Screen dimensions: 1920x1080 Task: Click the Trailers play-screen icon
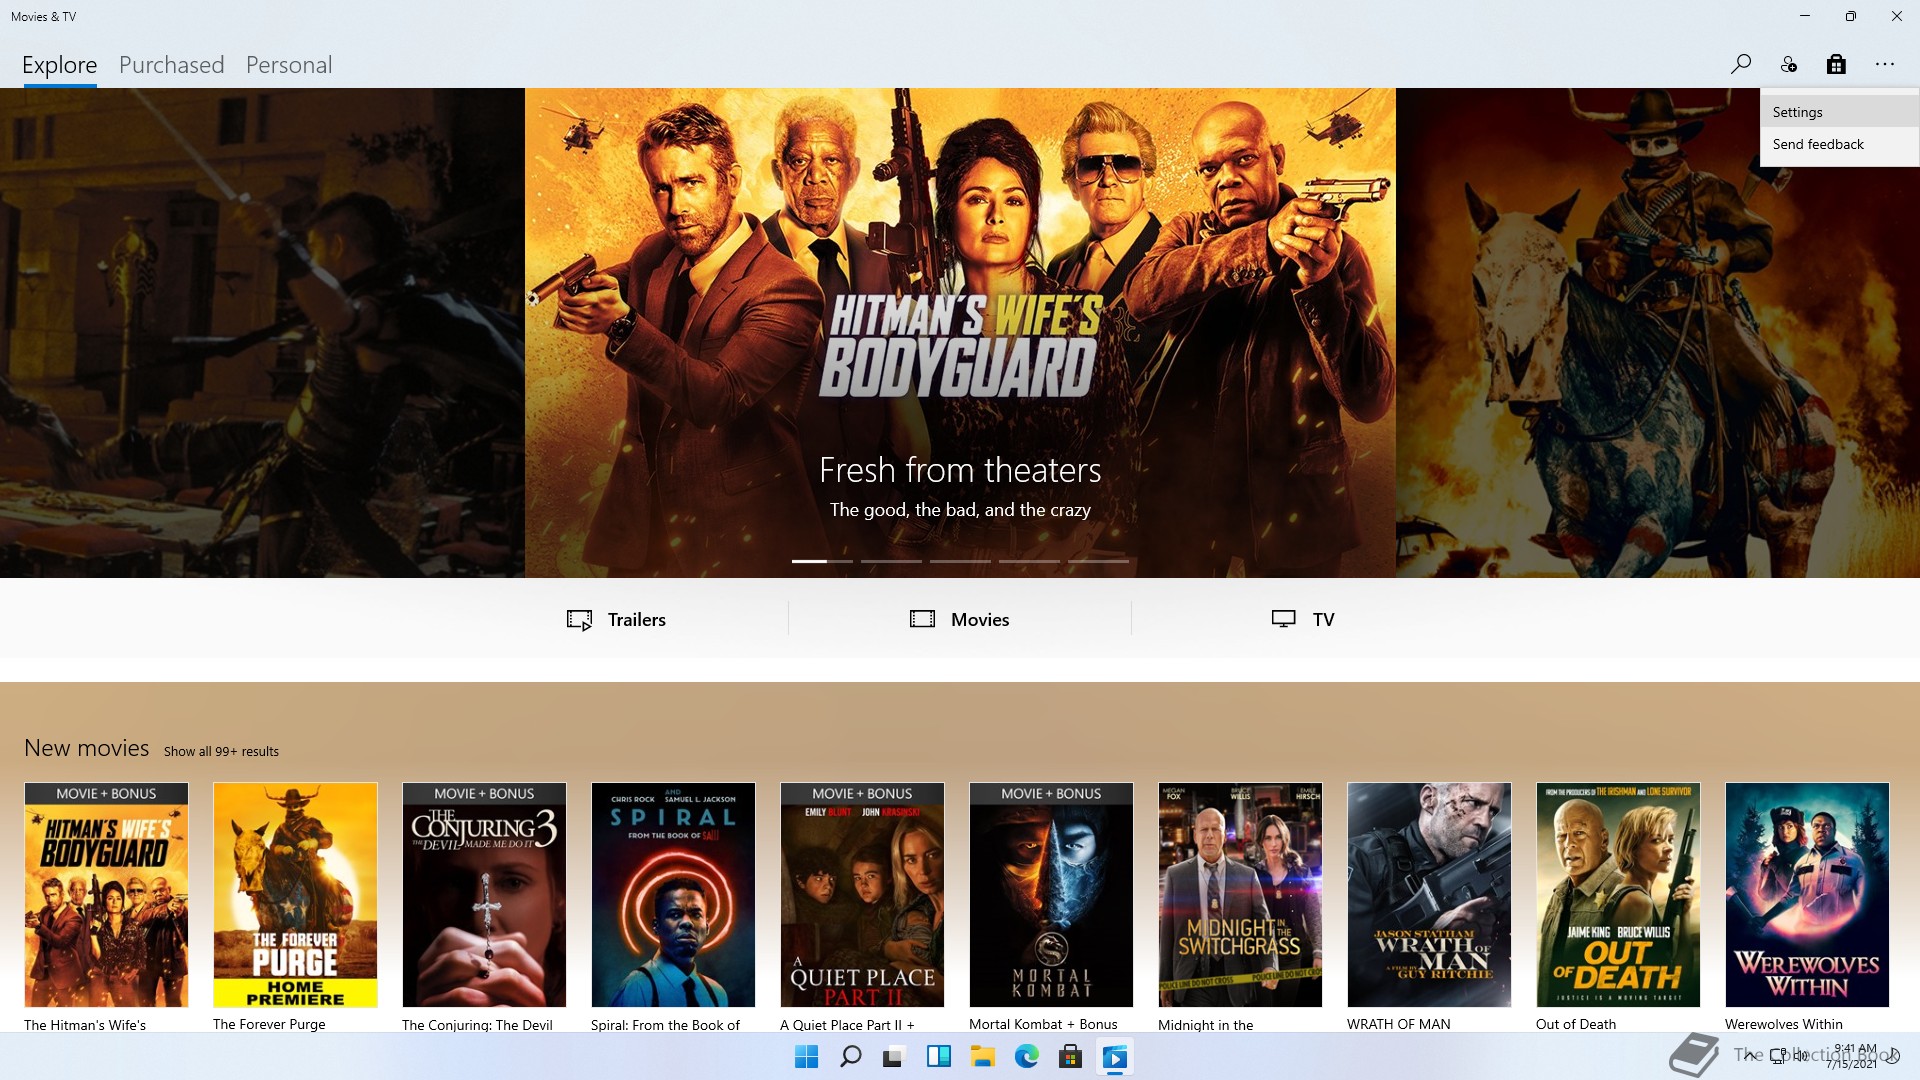[579, 620]
